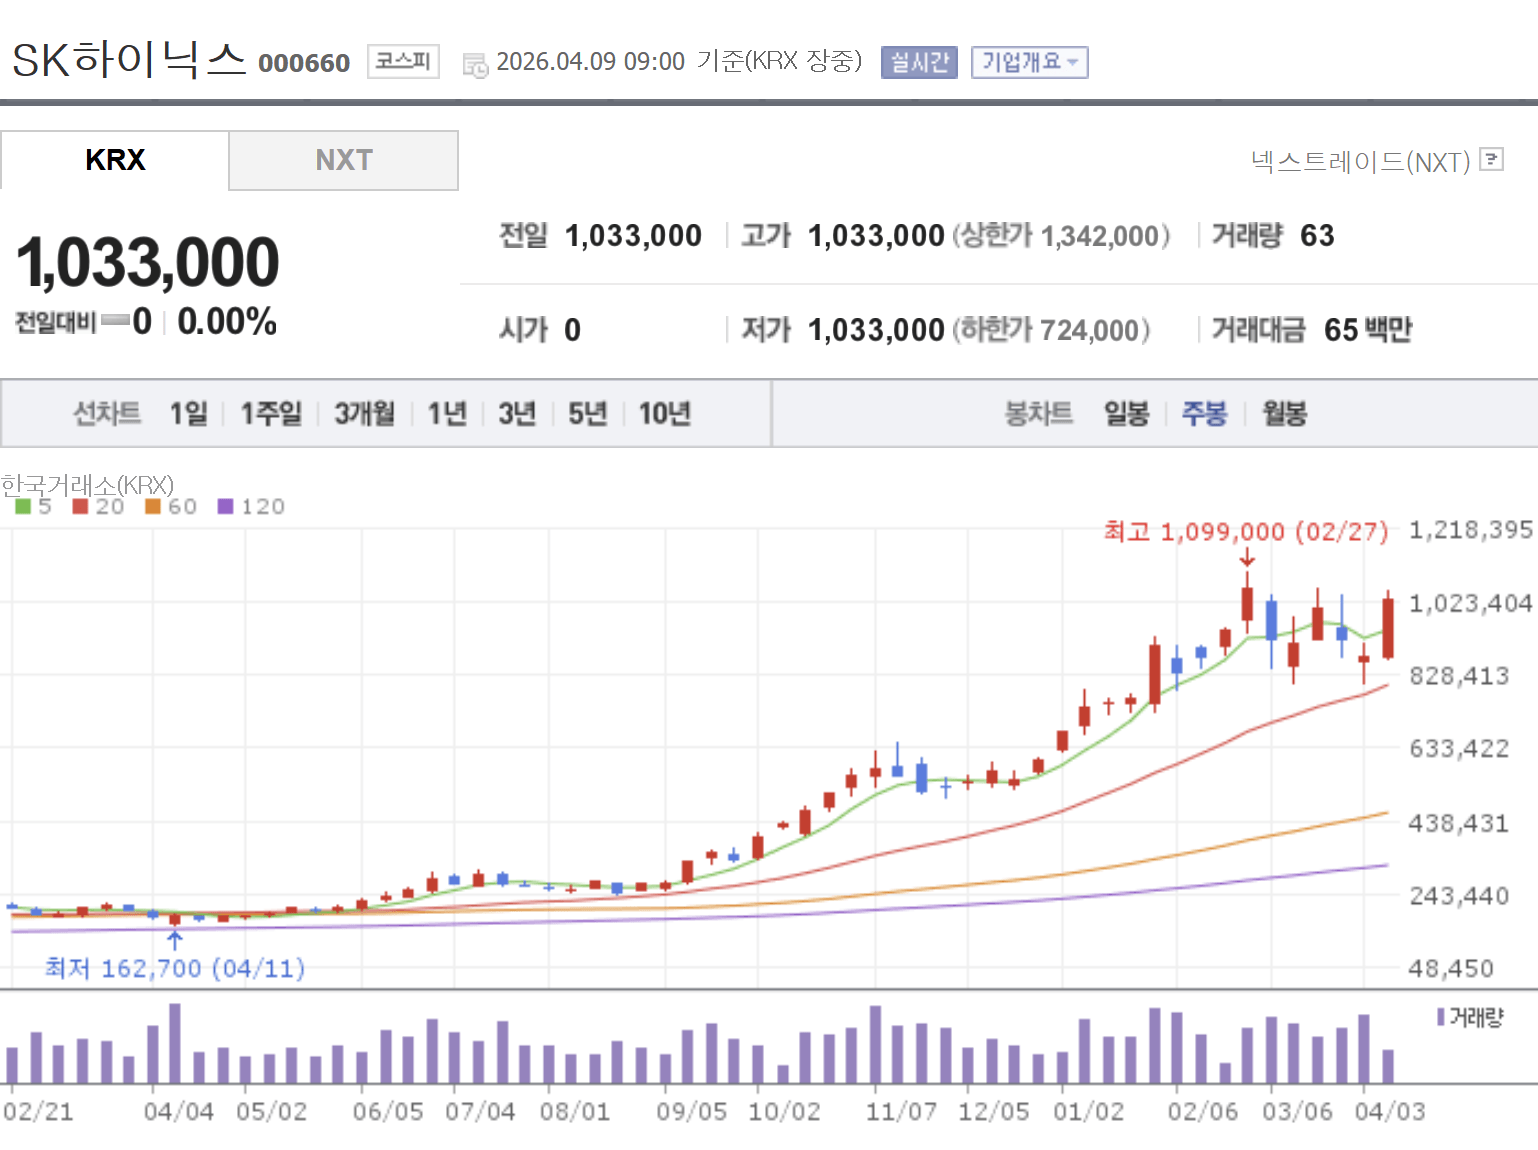The height and width of the screenshot is (1150, 1538).
Task: Click the date 2026.04.09 09:00 timestamp
Action: (x=590, y=62)
